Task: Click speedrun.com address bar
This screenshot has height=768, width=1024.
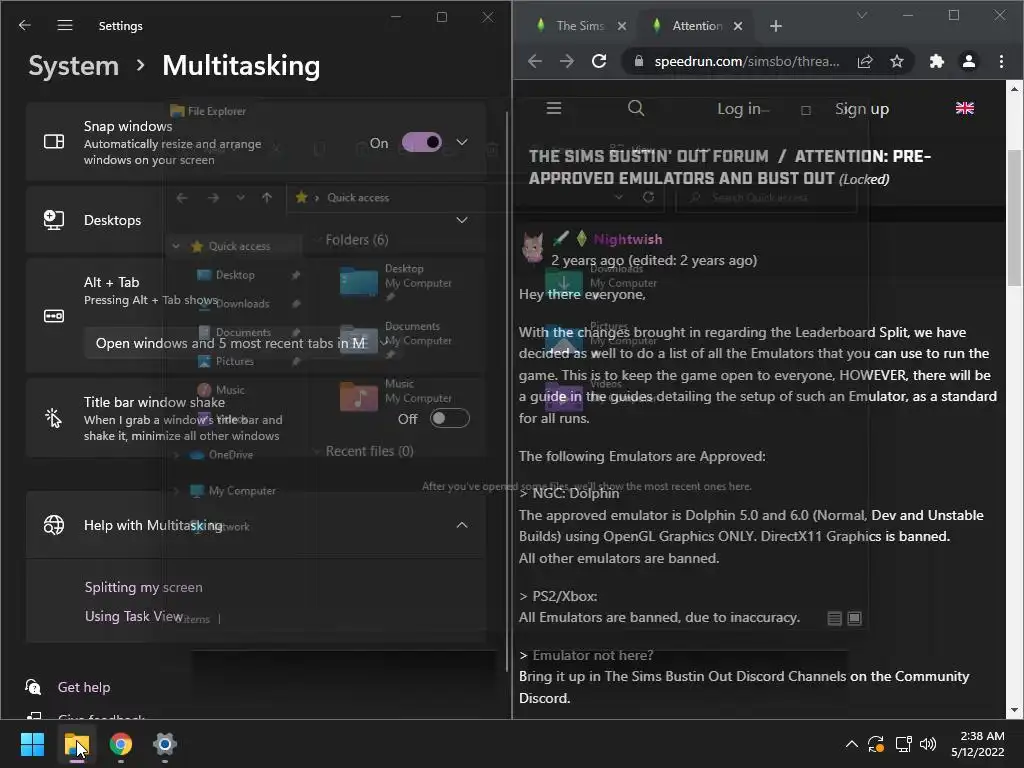Action: point(746,61)
